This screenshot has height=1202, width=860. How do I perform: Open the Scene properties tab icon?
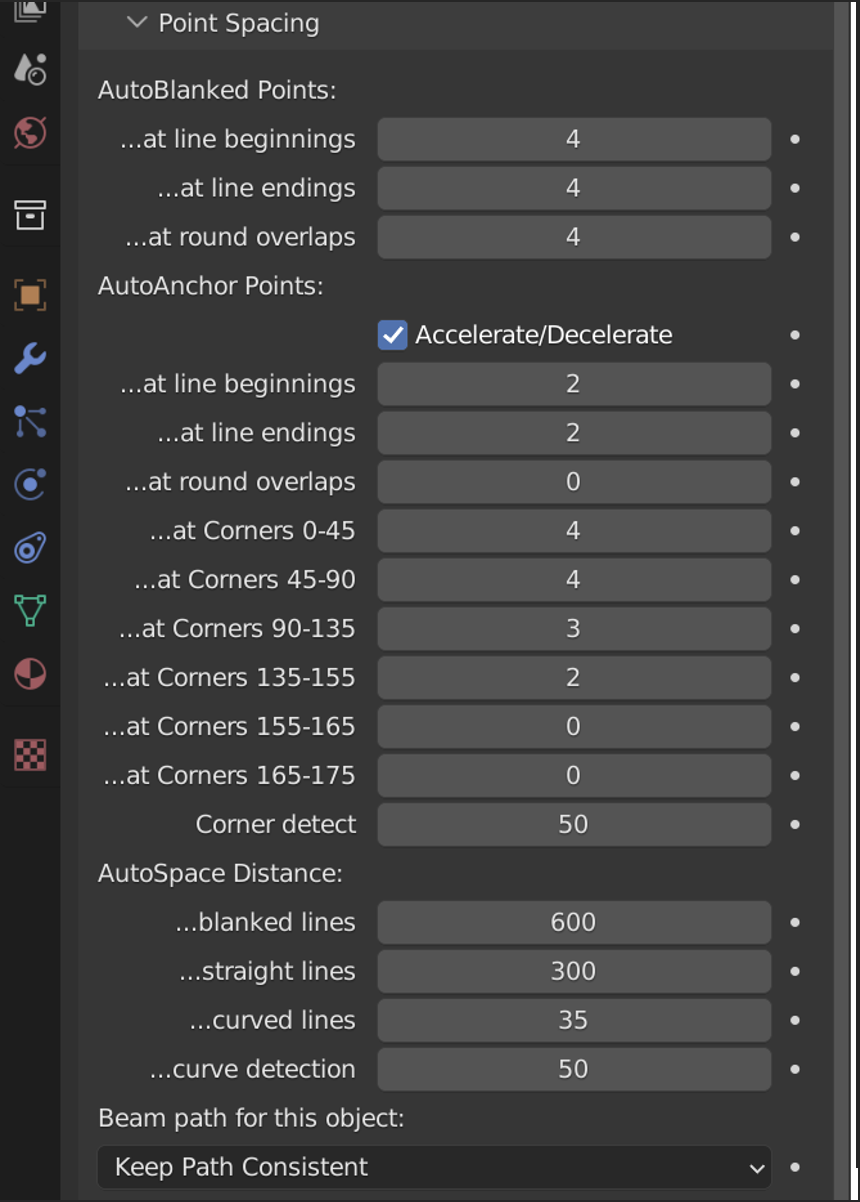[x=30, y=69]
